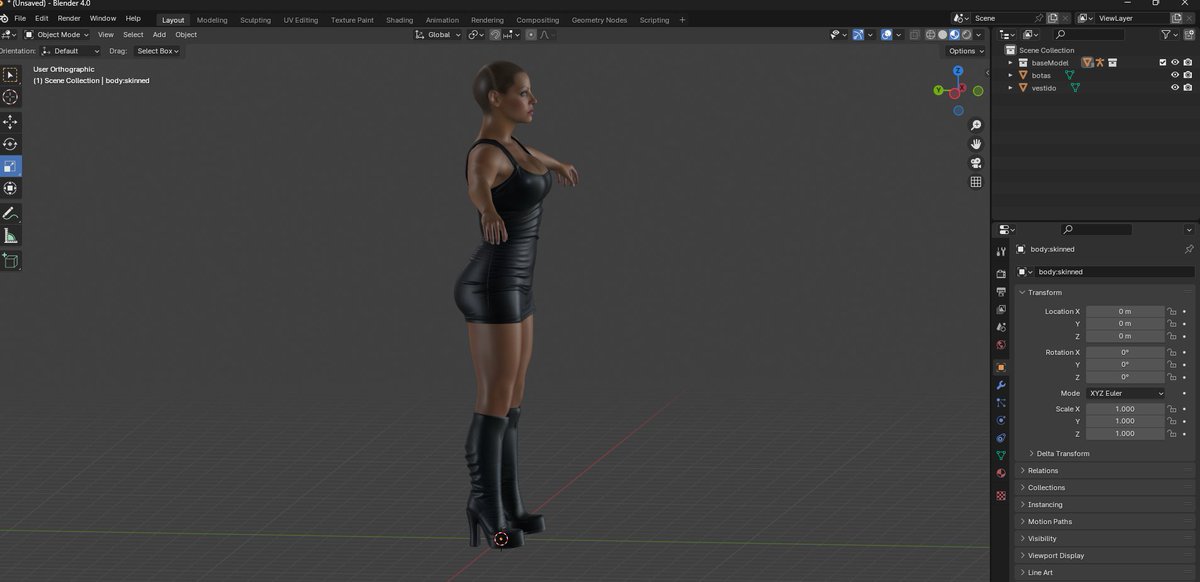
Task: Activate the Scale tool
Action: [10, 166]
